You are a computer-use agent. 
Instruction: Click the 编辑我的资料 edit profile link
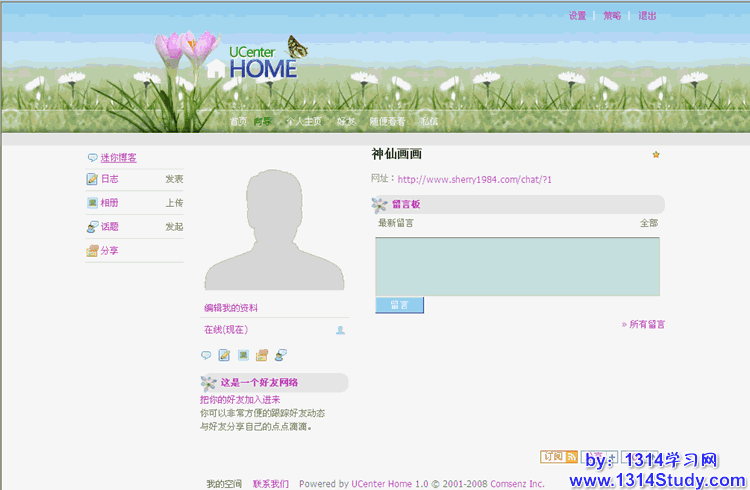[x=231, y=308]
